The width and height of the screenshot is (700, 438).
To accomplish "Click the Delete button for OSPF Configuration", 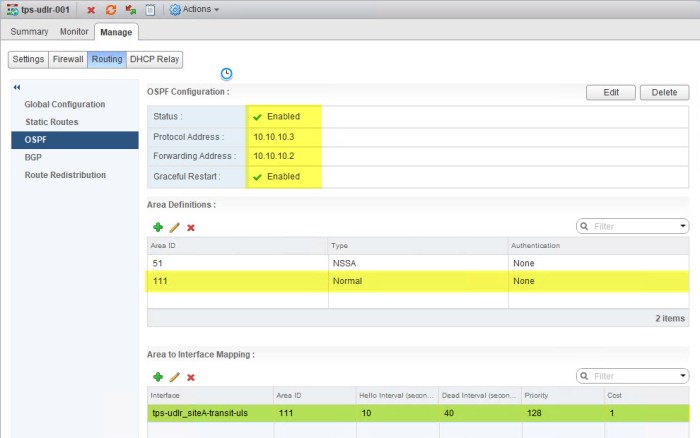I will [664, 92].
